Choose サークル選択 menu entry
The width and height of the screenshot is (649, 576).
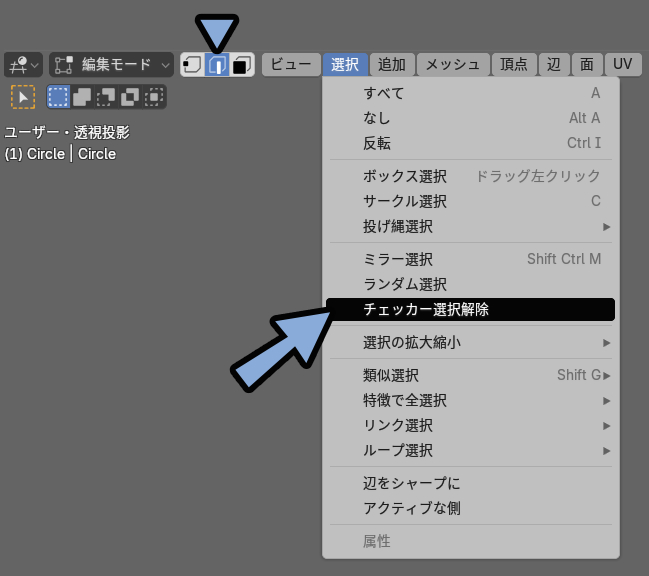[471, 202]
